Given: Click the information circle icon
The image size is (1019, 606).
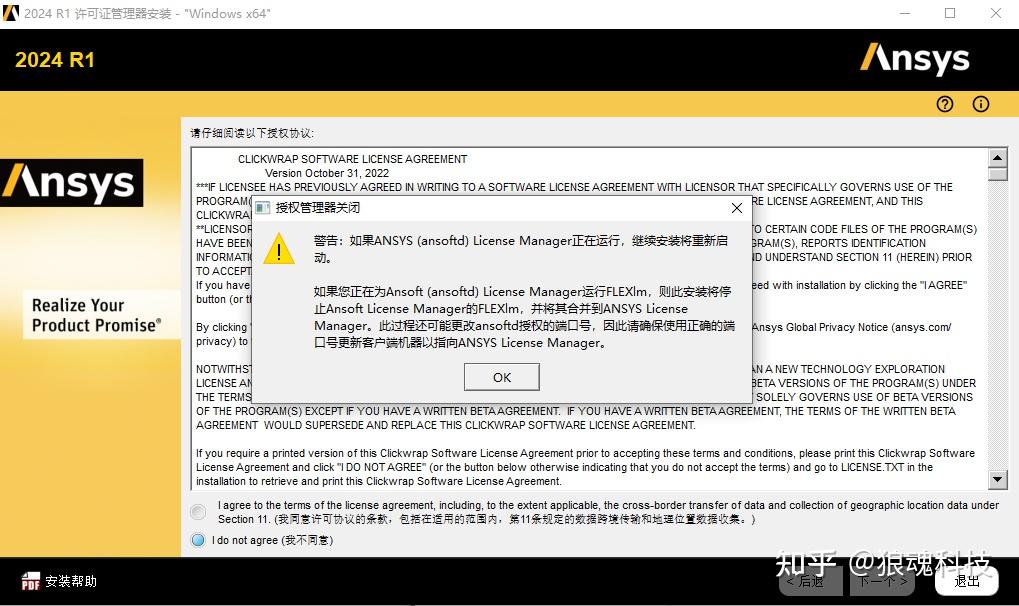Looking at the screenshot, I should pyautogui.click(x=980, y=104).
